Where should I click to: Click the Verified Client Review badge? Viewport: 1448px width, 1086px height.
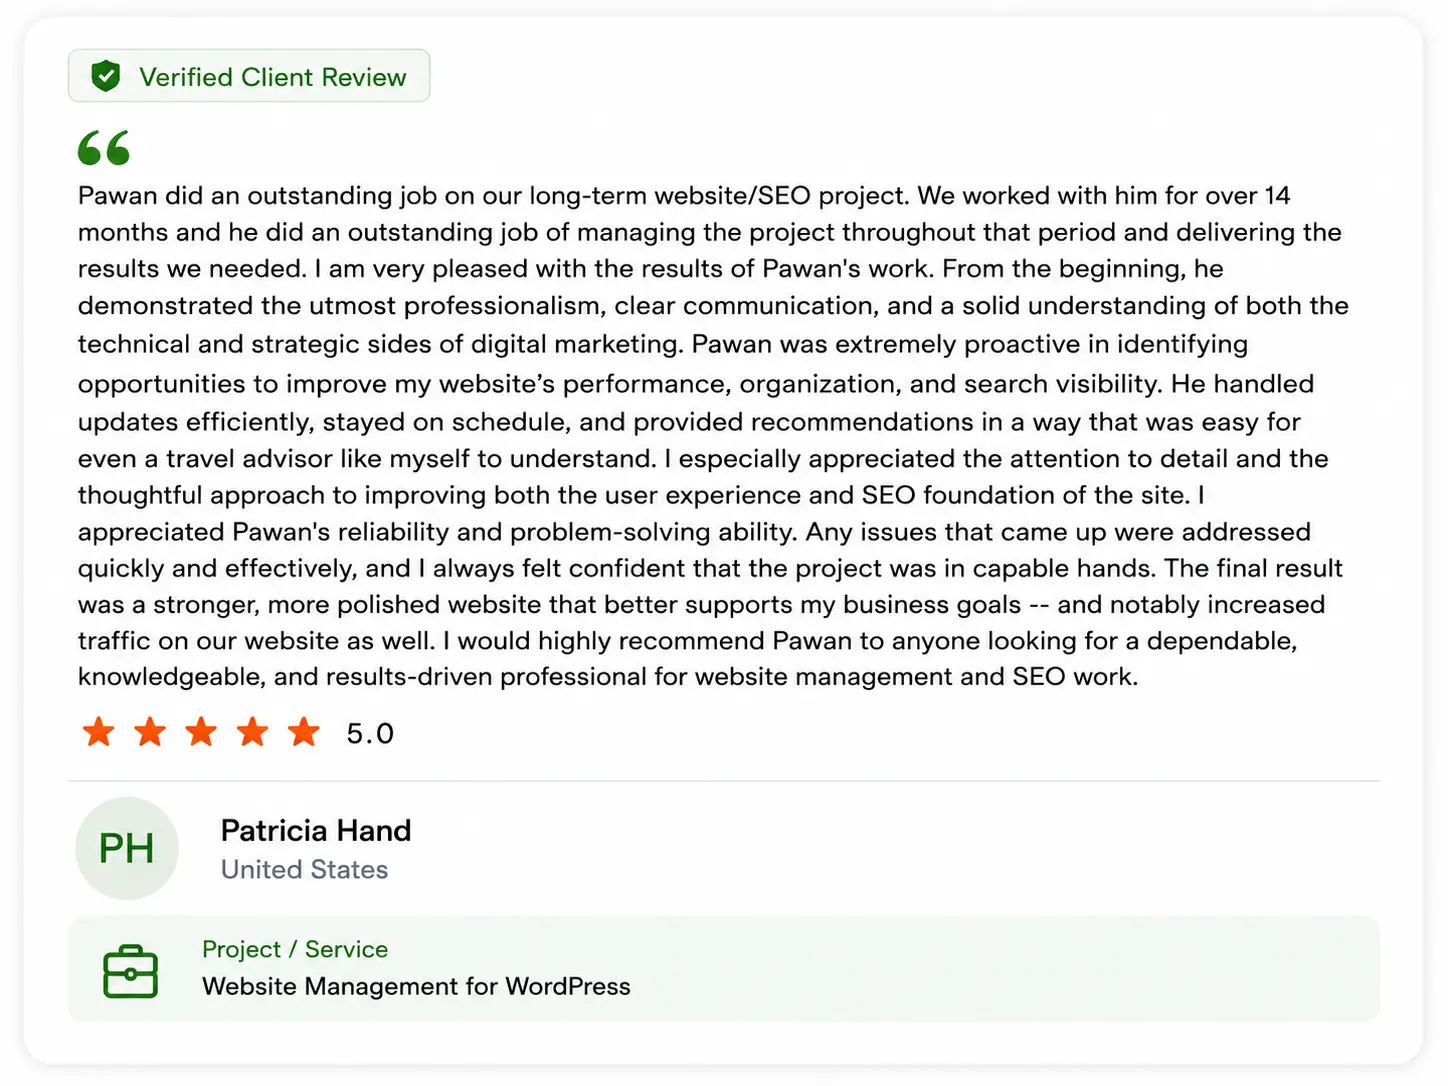pos(249,76)
